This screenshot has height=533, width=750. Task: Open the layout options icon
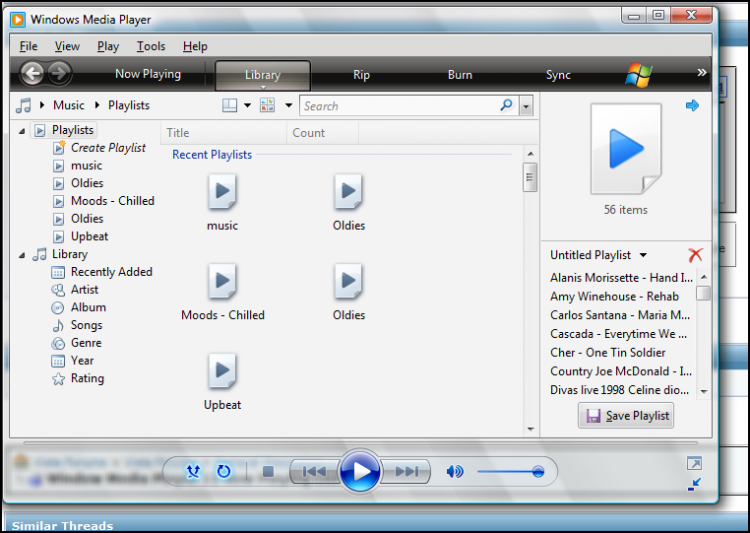coord(230,105)
